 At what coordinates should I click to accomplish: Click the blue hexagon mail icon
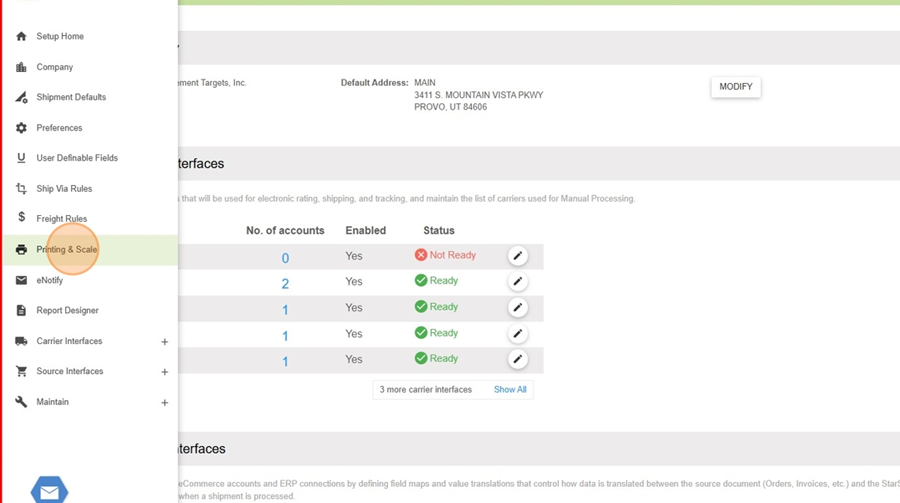[x=49, y=491]
